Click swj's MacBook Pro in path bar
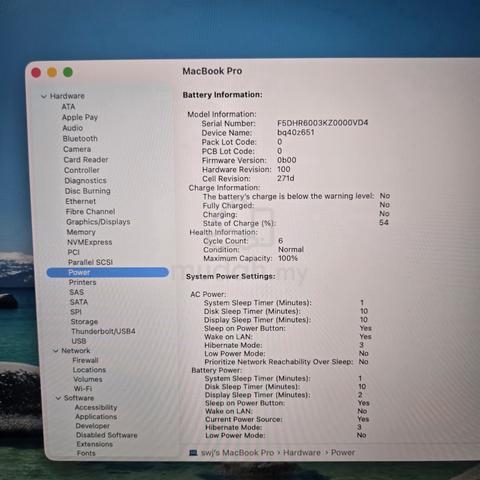The width and height of the screenshot is (480, 480). [237, 453]
